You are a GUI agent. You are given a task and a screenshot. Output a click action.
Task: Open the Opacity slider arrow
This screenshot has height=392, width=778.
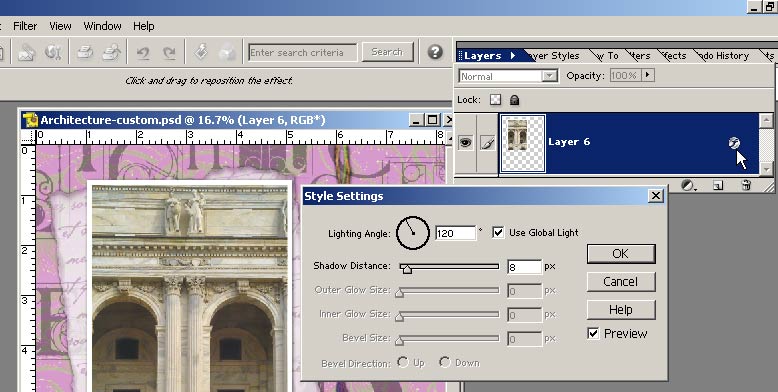click(648, 75)
